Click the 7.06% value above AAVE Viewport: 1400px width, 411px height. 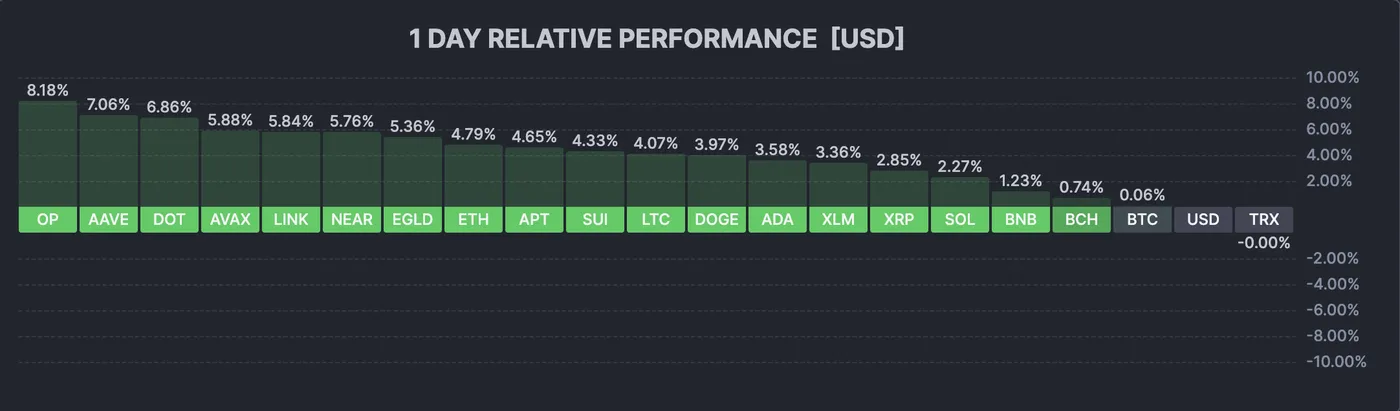click(x=108, y=104)
